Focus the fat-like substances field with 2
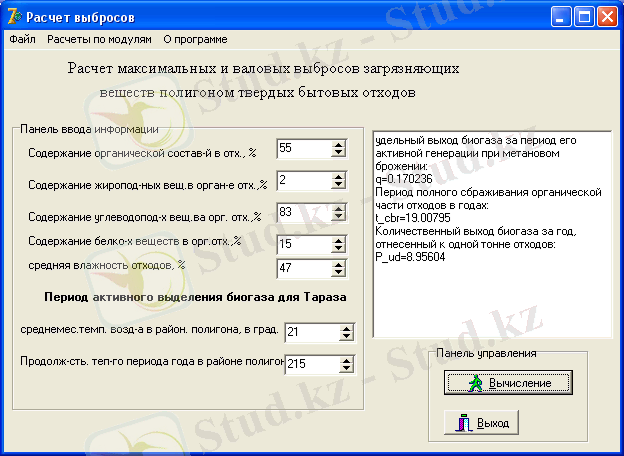The height and width of the screenshot is (456, 624). click(304, 181)
